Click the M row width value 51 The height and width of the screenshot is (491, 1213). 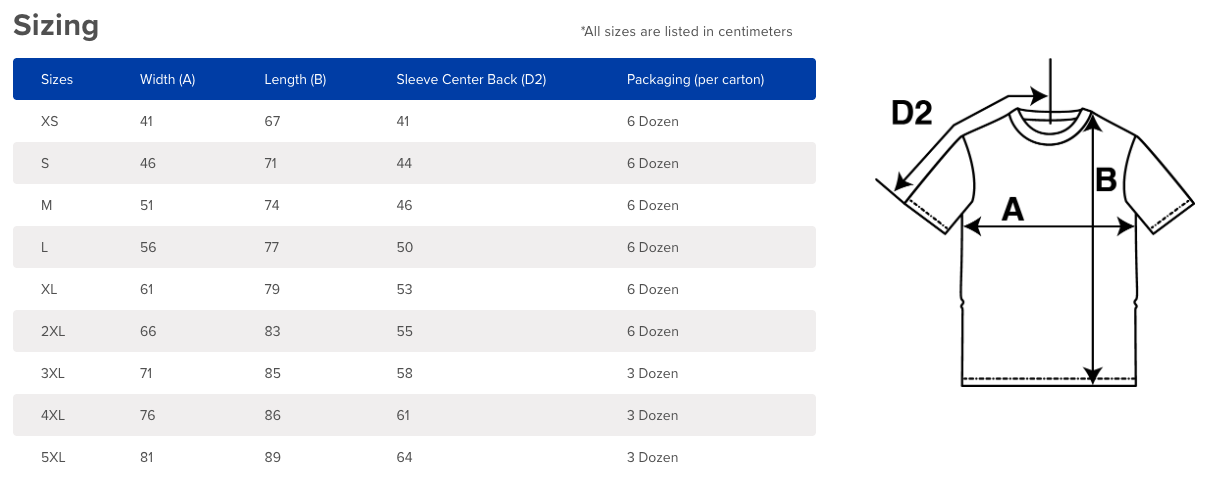(x=148, y=205)
